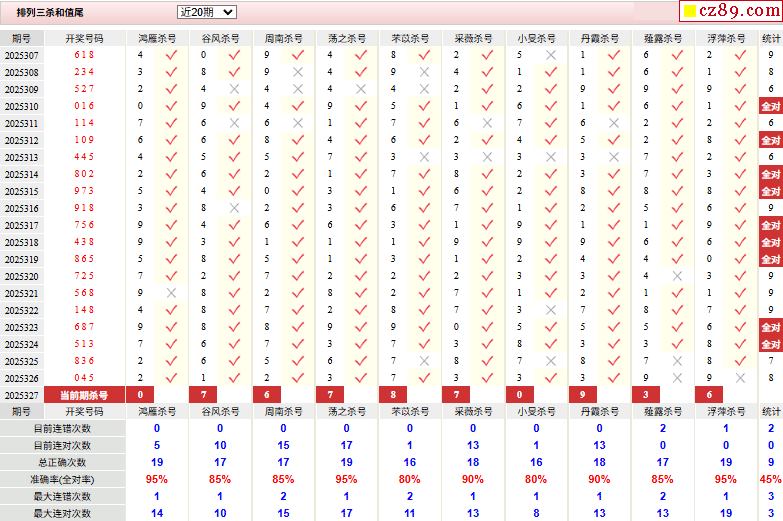Click the gray X in 周南杀号 for row 2025308
Viewport: 783px width, 521px height.
(x=298, y=72)
